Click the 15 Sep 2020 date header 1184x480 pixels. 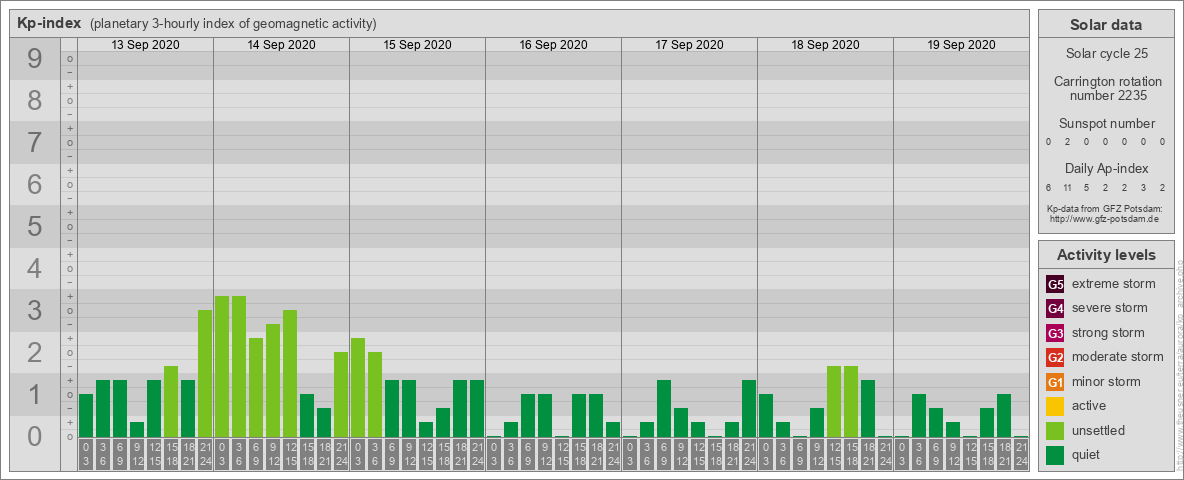(x=418, y=45)
